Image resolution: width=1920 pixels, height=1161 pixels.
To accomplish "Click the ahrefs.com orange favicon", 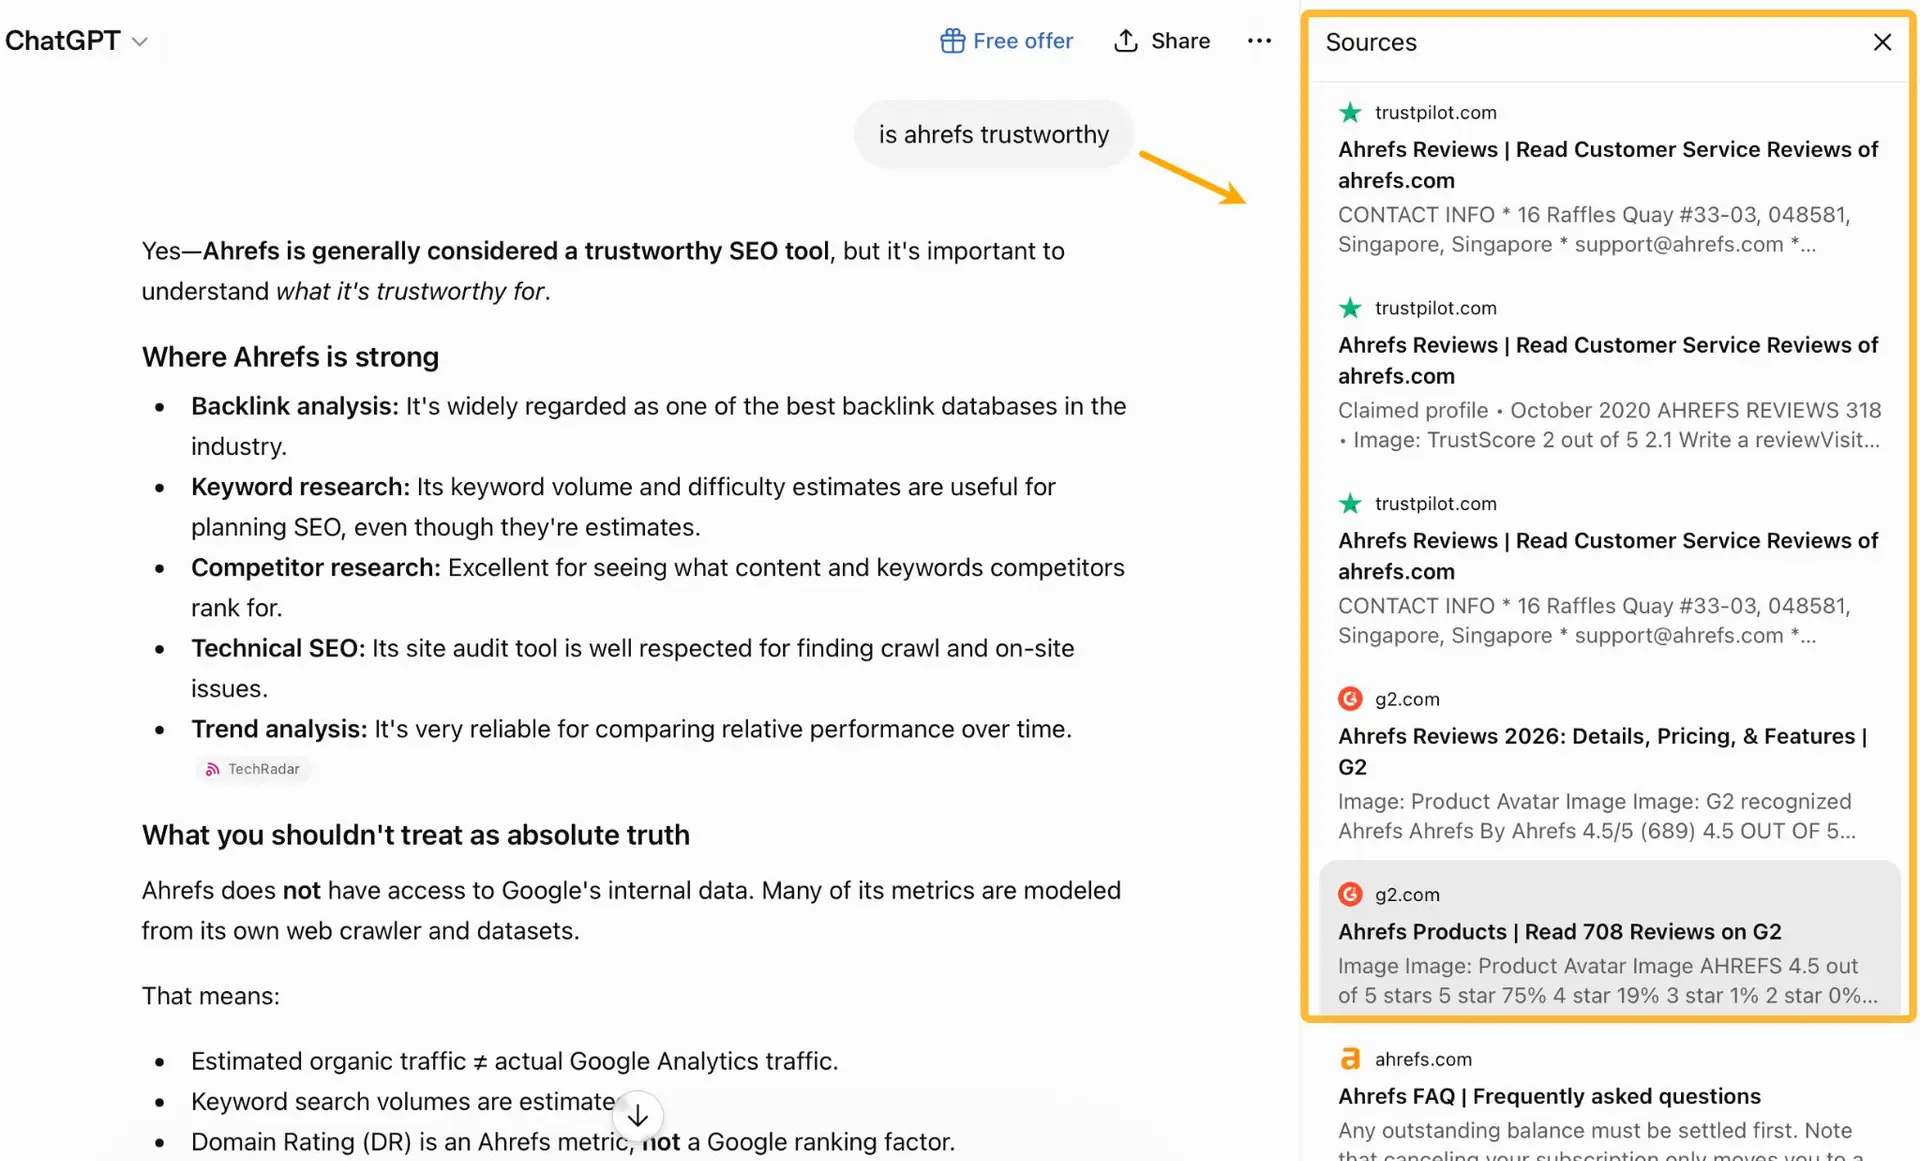I will [1350, 1059].
